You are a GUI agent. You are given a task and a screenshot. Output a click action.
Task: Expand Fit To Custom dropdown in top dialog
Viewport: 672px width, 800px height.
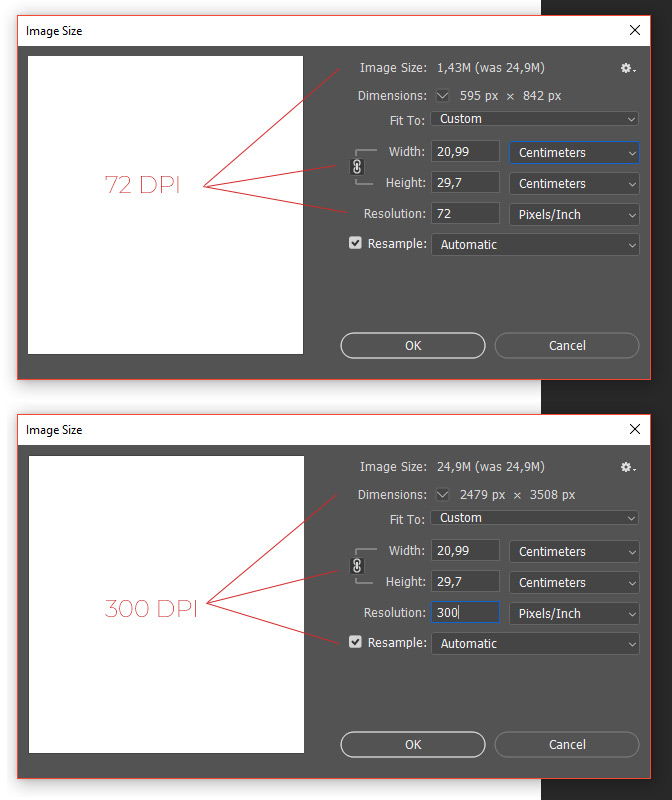click(535, 119)
